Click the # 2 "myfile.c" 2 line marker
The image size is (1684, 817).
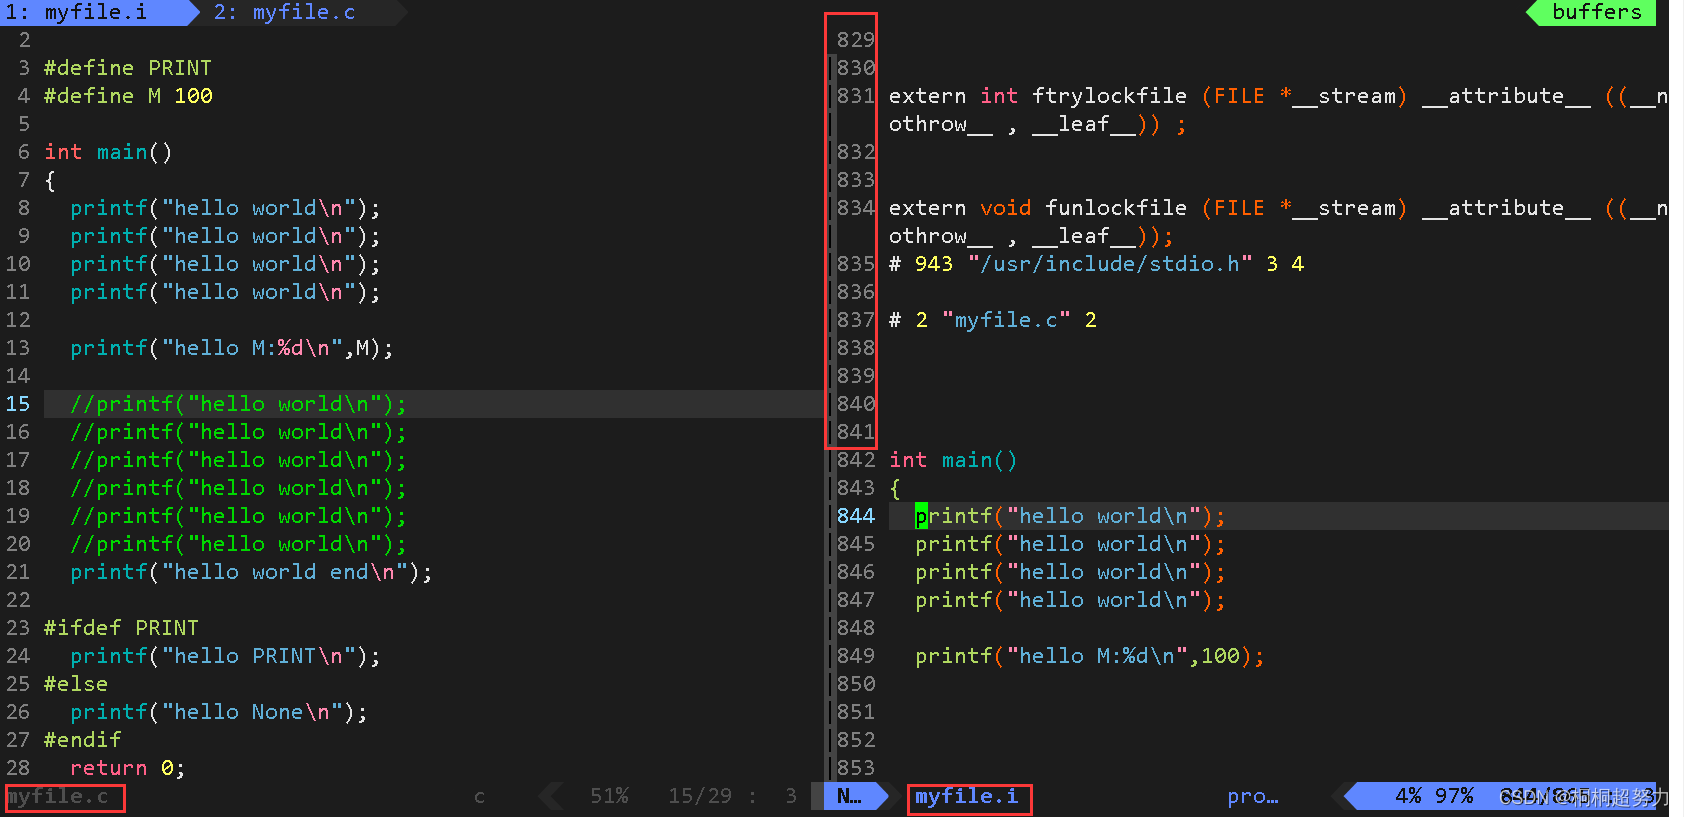993,320
